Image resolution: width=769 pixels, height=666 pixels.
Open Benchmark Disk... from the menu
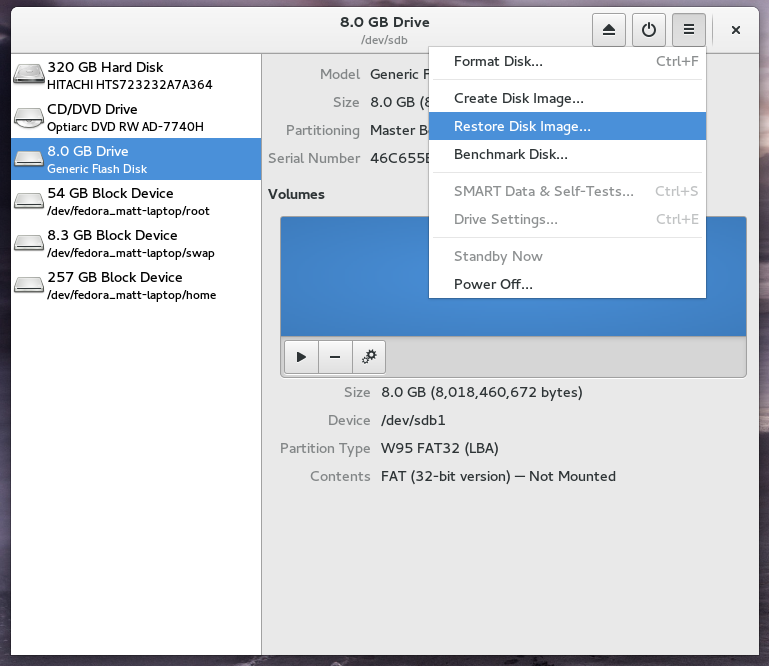[x=510, y=155]
